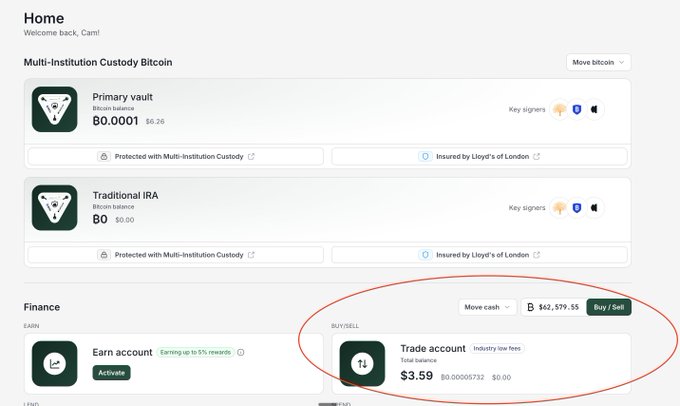Click the ₿0.00005732 trade balance value
This screenshot has height=406, width=680.
tap(462, 377)
